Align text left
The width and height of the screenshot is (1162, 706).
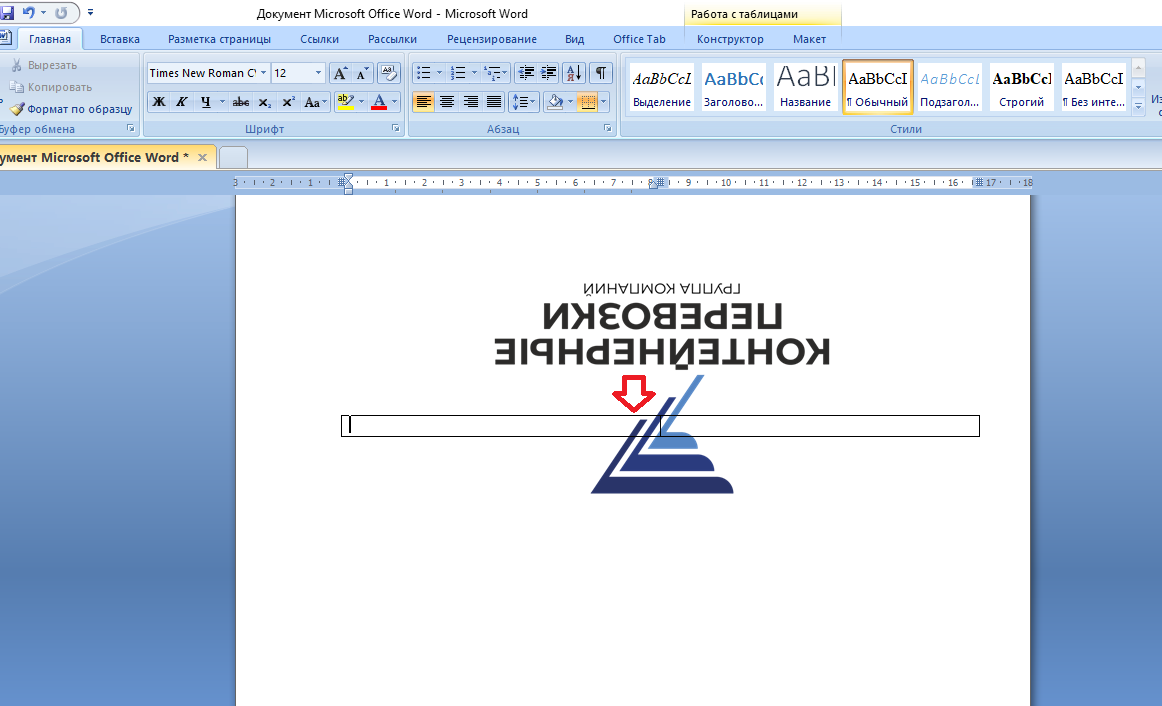point(423,102)
